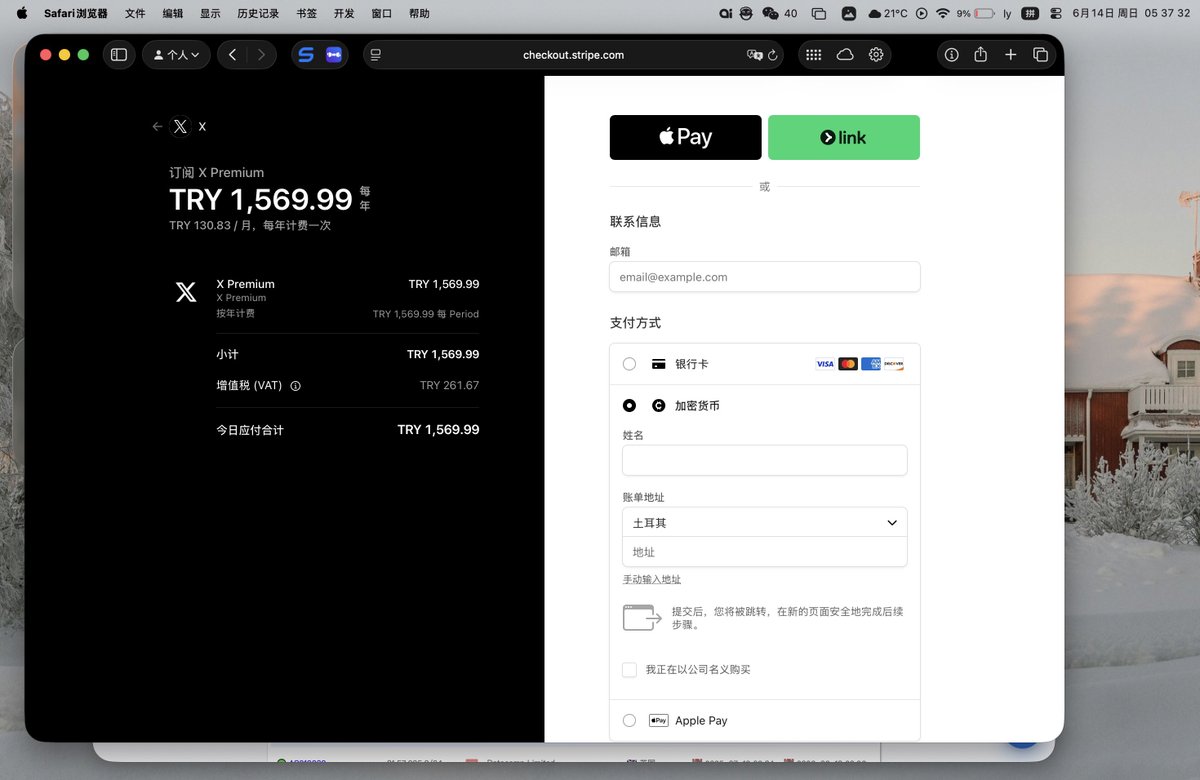Select the 银行卡 payment radio button
Screen dimensions: 1200x780
click(x=629, y=364)
